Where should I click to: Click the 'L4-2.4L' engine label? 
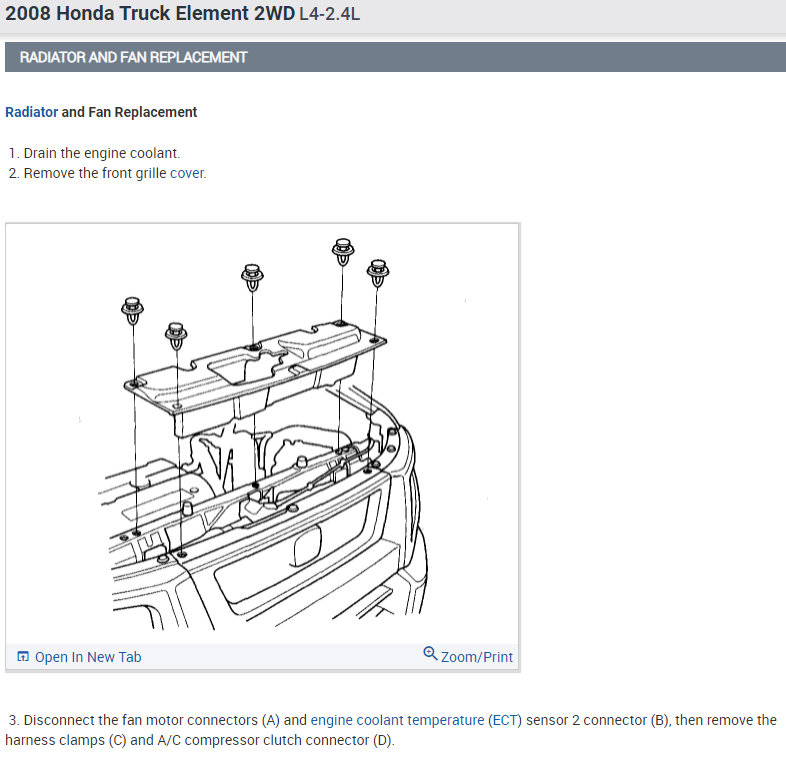(x=329, y=14)
